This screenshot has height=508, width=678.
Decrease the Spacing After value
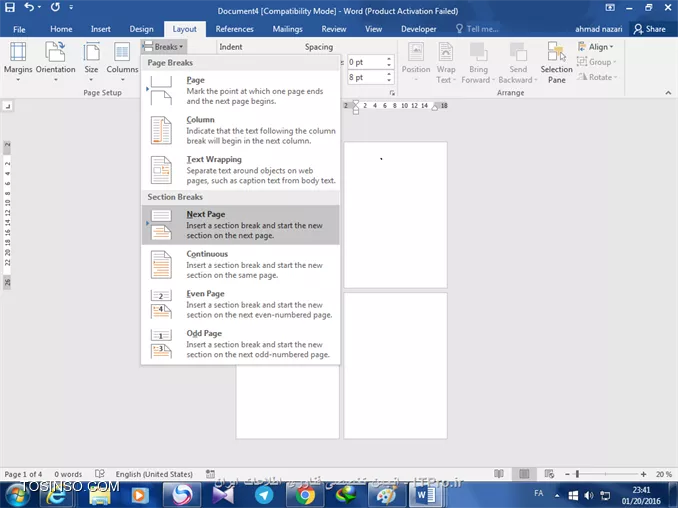389,81
